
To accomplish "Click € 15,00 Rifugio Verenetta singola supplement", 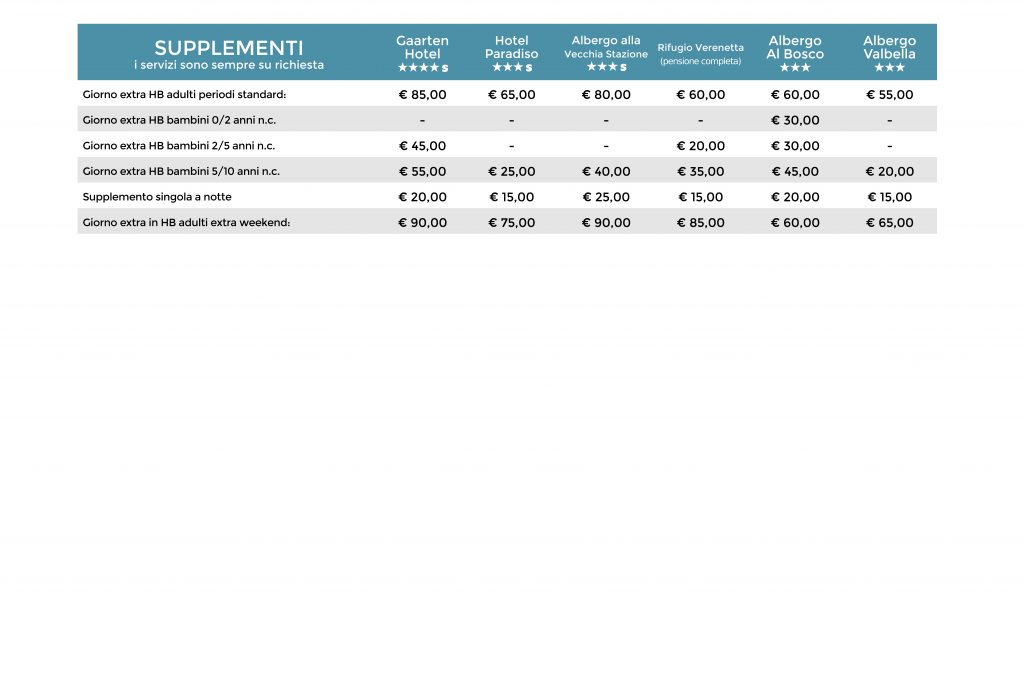I will (x=701, y=197).
